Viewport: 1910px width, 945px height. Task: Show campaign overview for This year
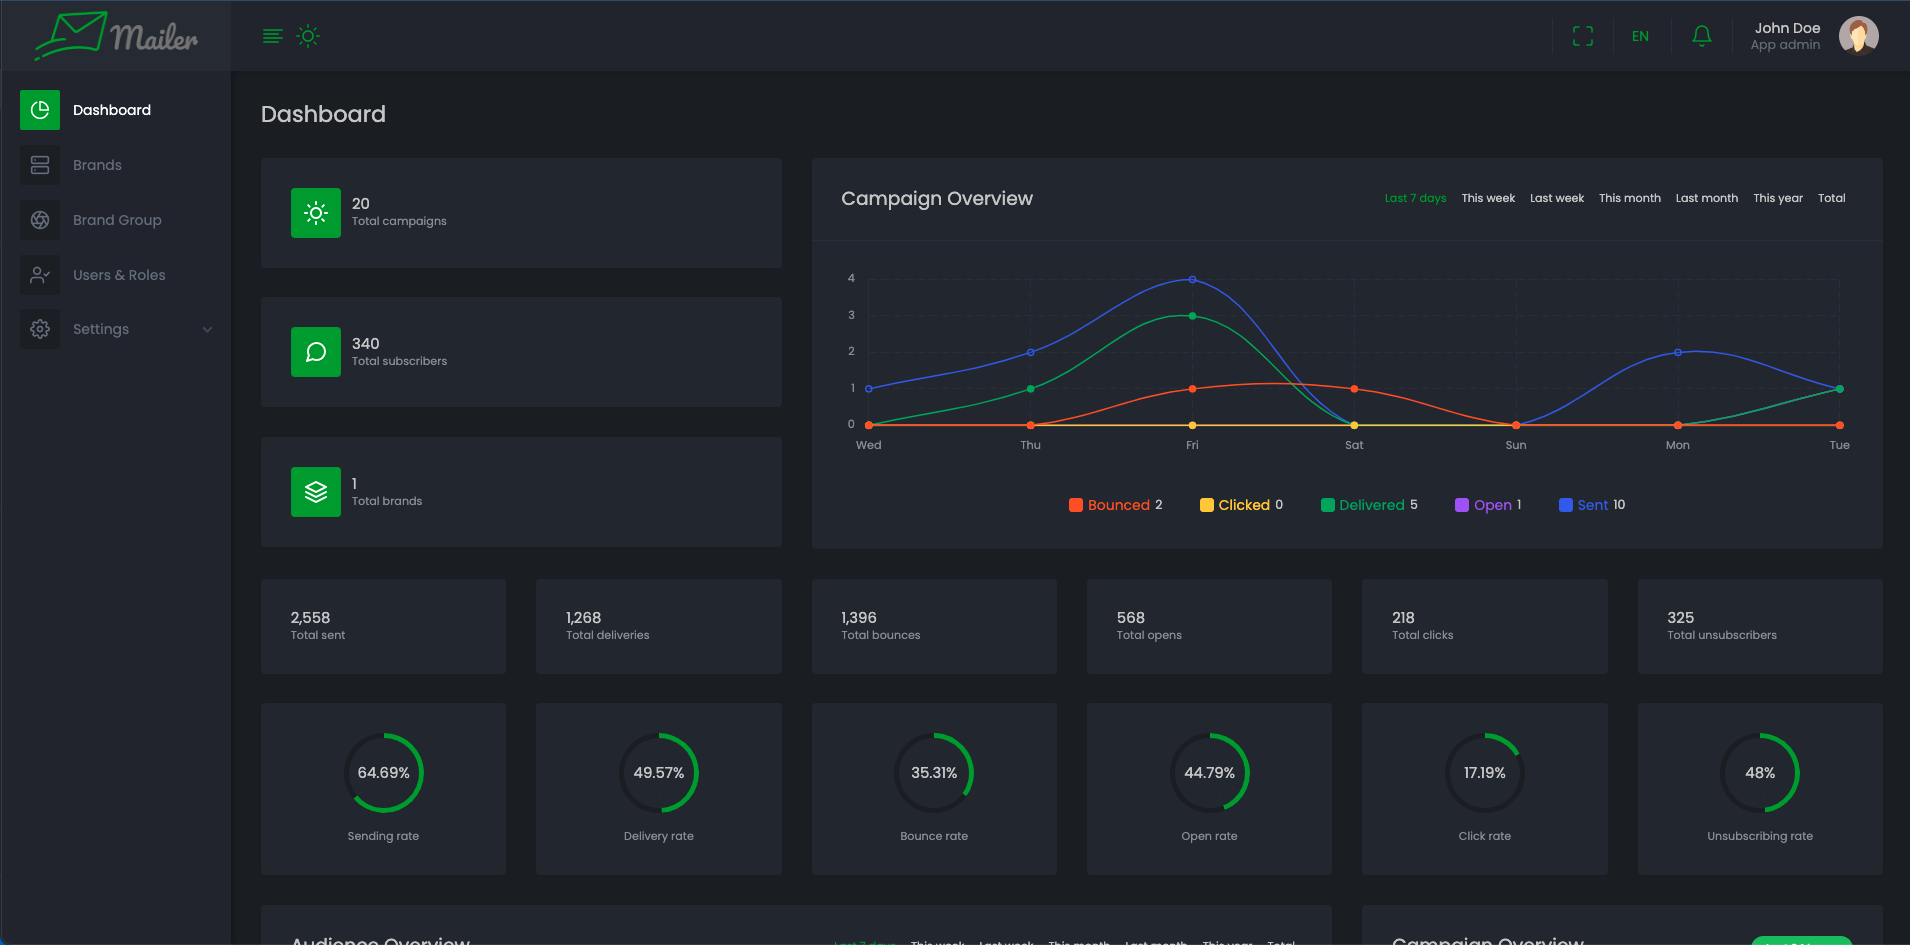tap(1777, 198)
